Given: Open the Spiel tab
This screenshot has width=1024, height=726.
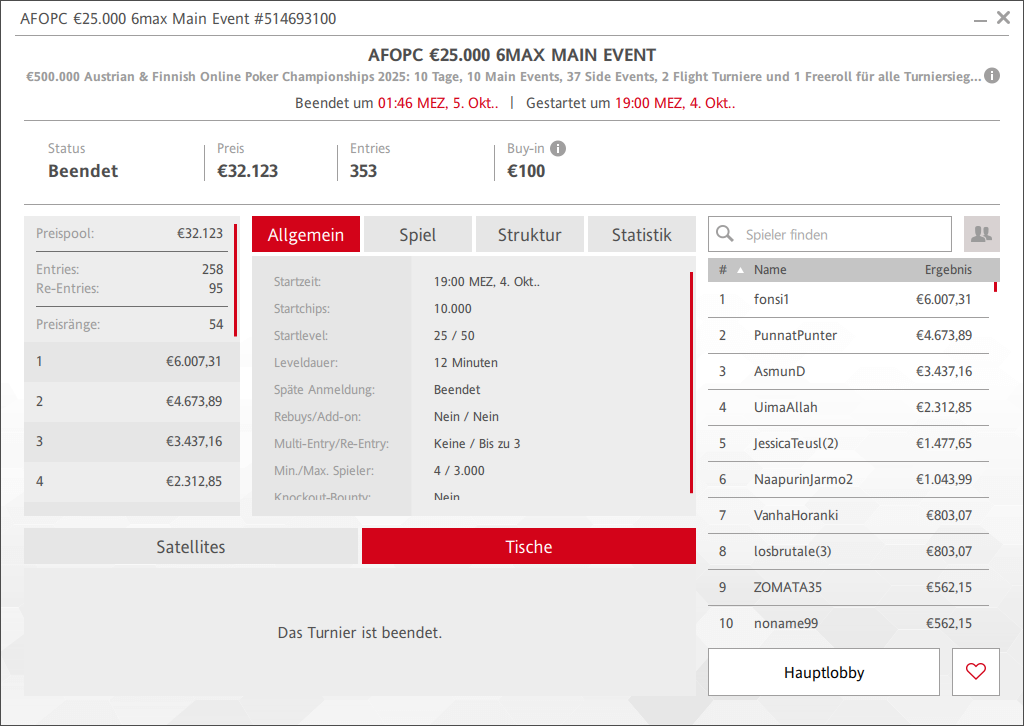Looking at the screenshot, I should pyautogui.click(x=417, y=235).
